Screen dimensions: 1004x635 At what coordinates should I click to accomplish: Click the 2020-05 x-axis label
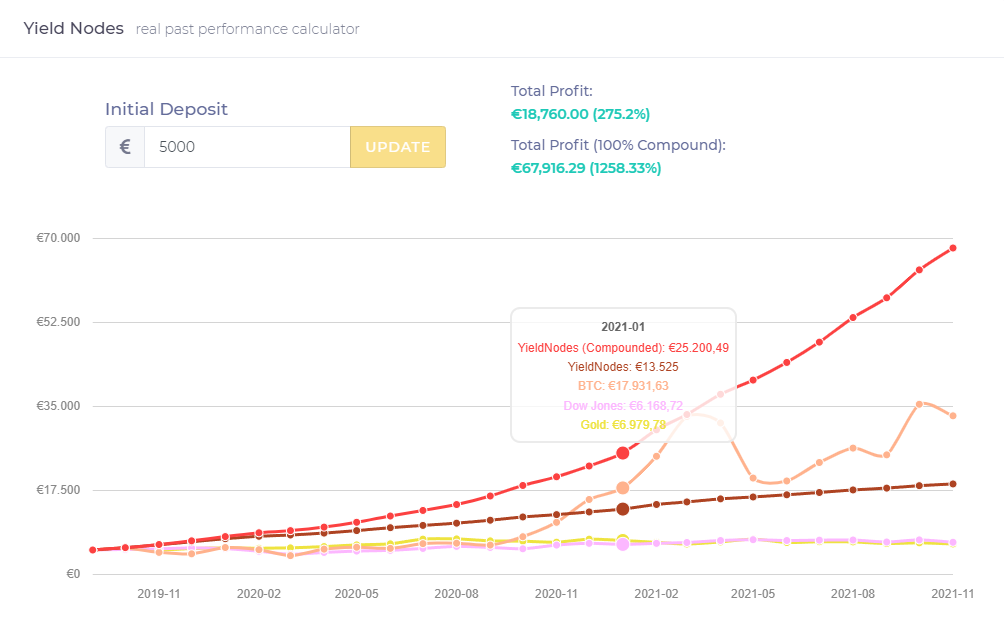tap(357, 594)
